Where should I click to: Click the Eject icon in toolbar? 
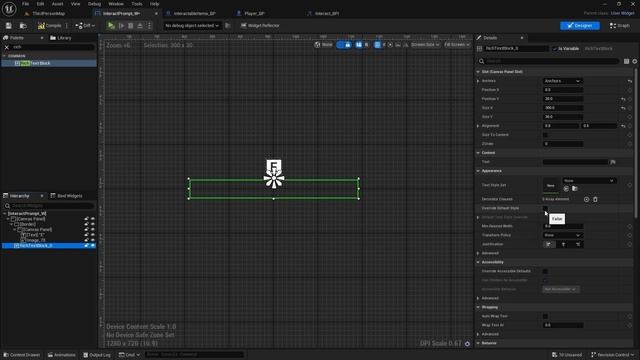tap(140, 26)
